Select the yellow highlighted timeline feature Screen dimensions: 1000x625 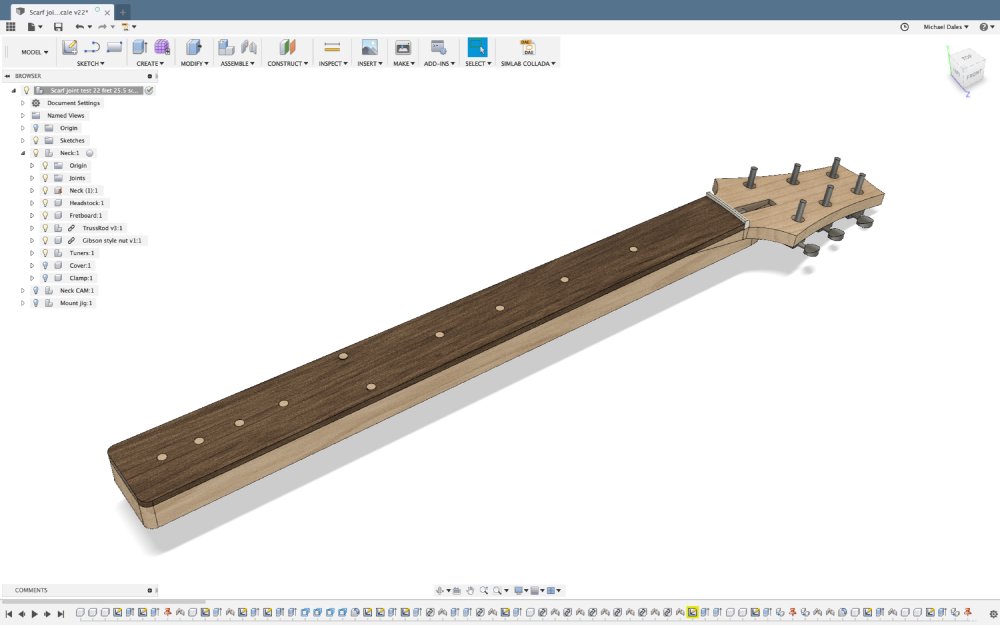pyautogui.click(x=692, y=613)
